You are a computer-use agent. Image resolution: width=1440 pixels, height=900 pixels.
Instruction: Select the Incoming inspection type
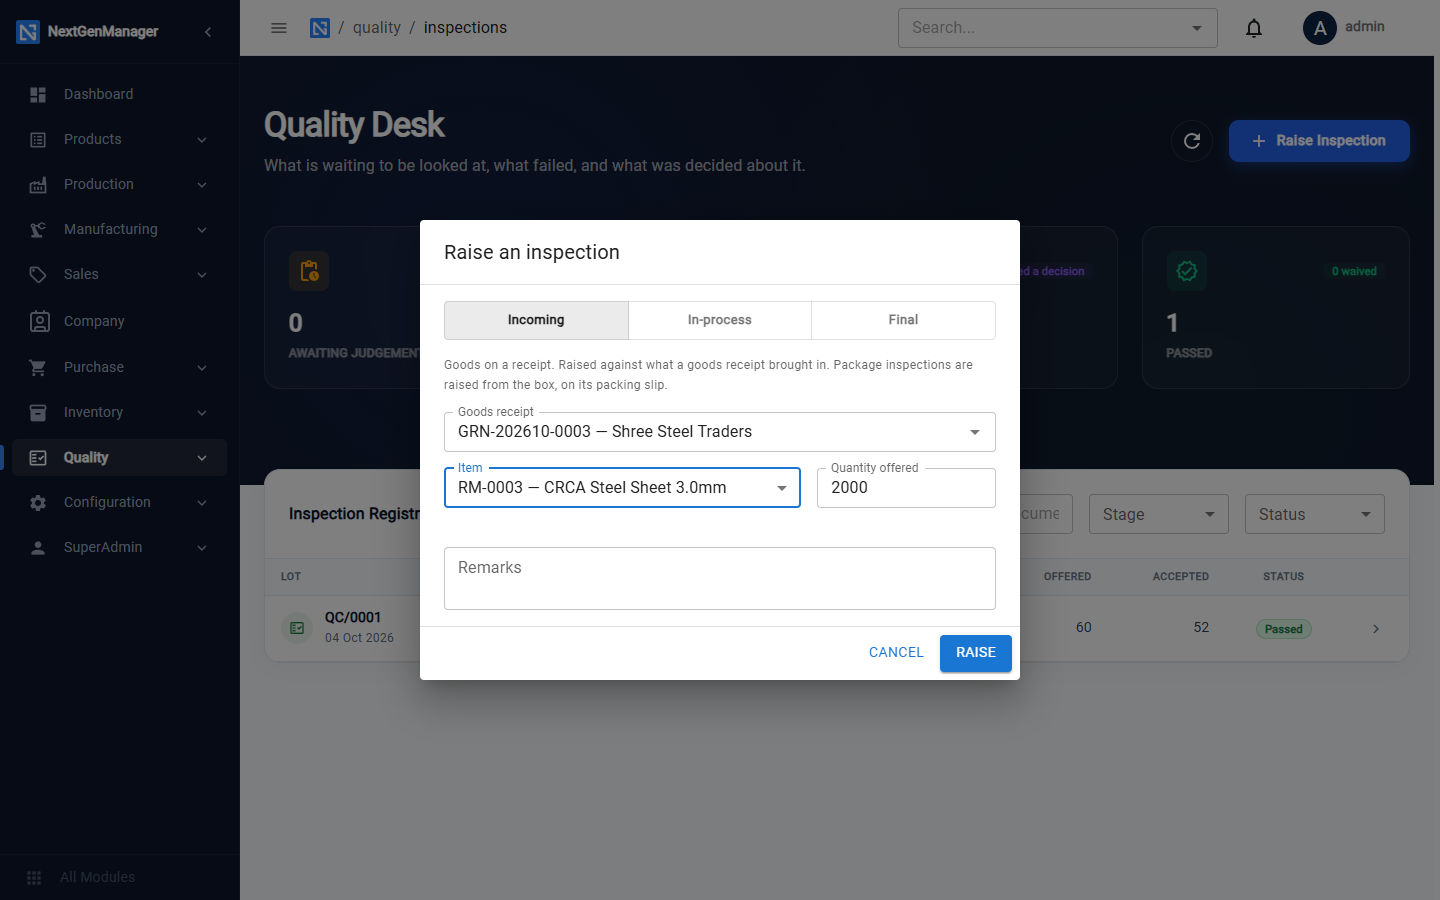pyautogui.click(x=536, y=320)
